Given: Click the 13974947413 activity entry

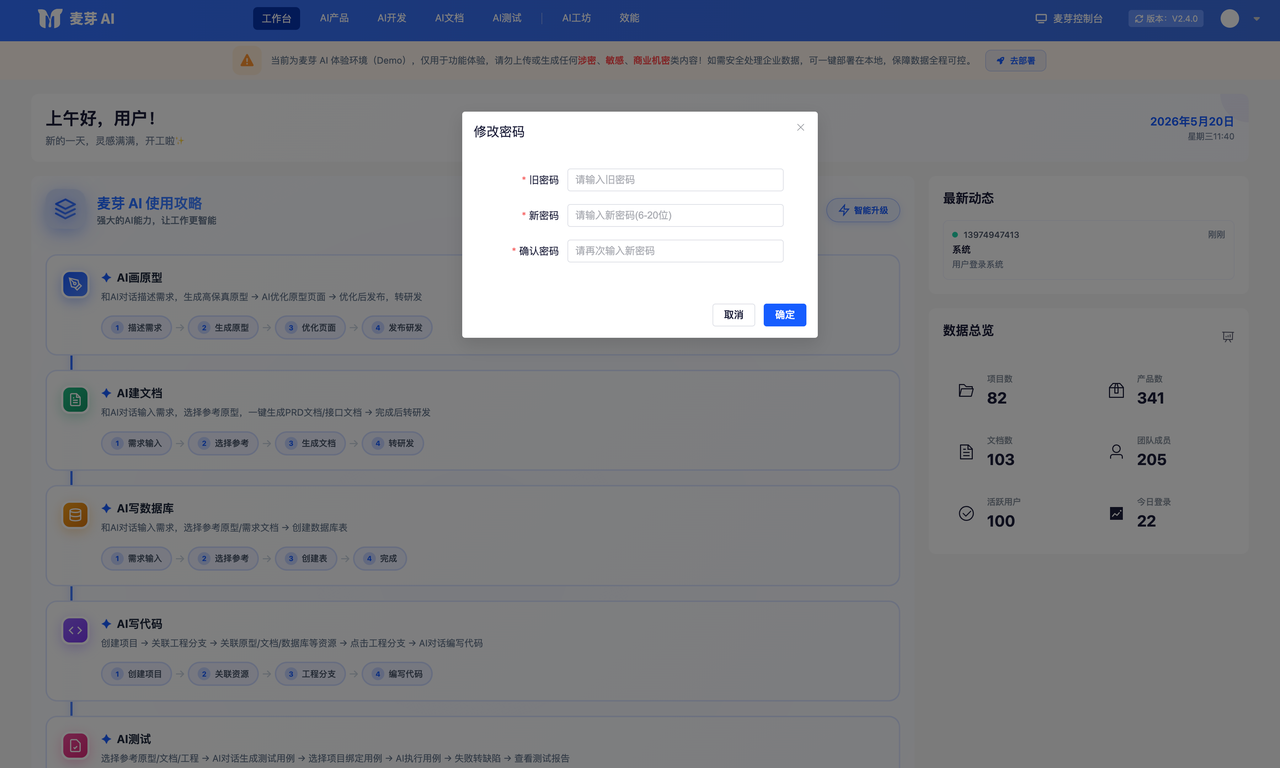Looking at the screenshot, I should (1088, 250).
